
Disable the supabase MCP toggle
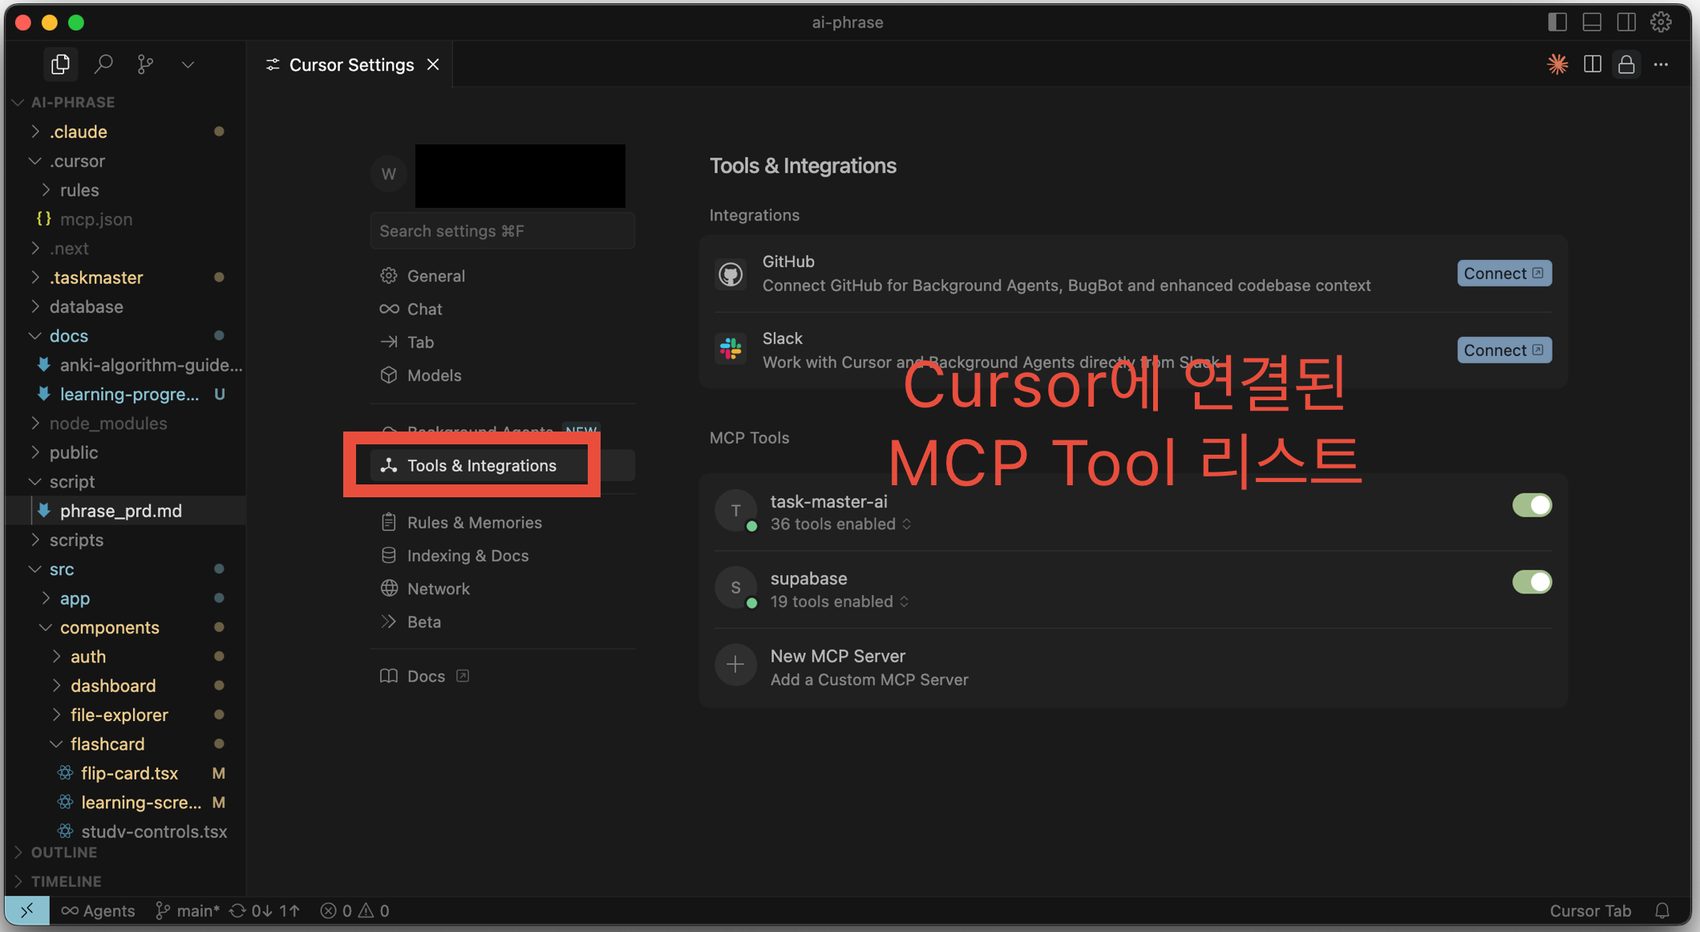click(1531, 582)
